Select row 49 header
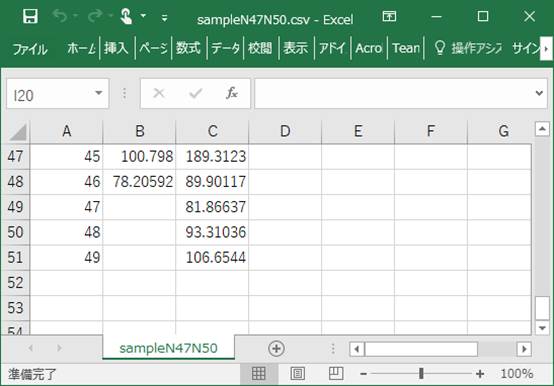 15,207
